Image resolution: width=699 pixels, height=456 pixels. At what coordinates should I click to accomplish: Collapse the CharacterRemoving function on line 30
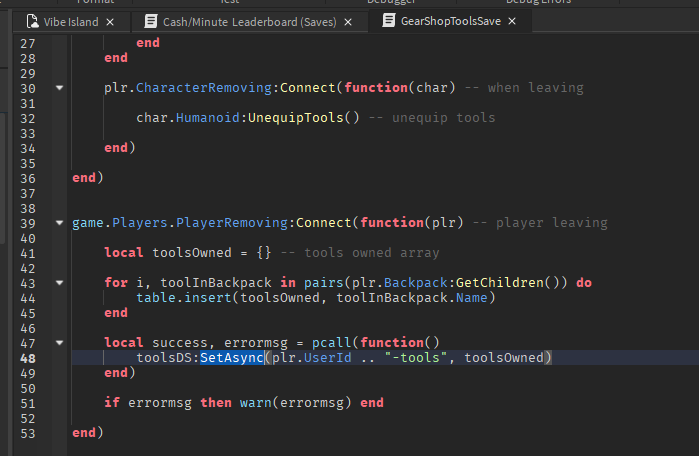59,88
